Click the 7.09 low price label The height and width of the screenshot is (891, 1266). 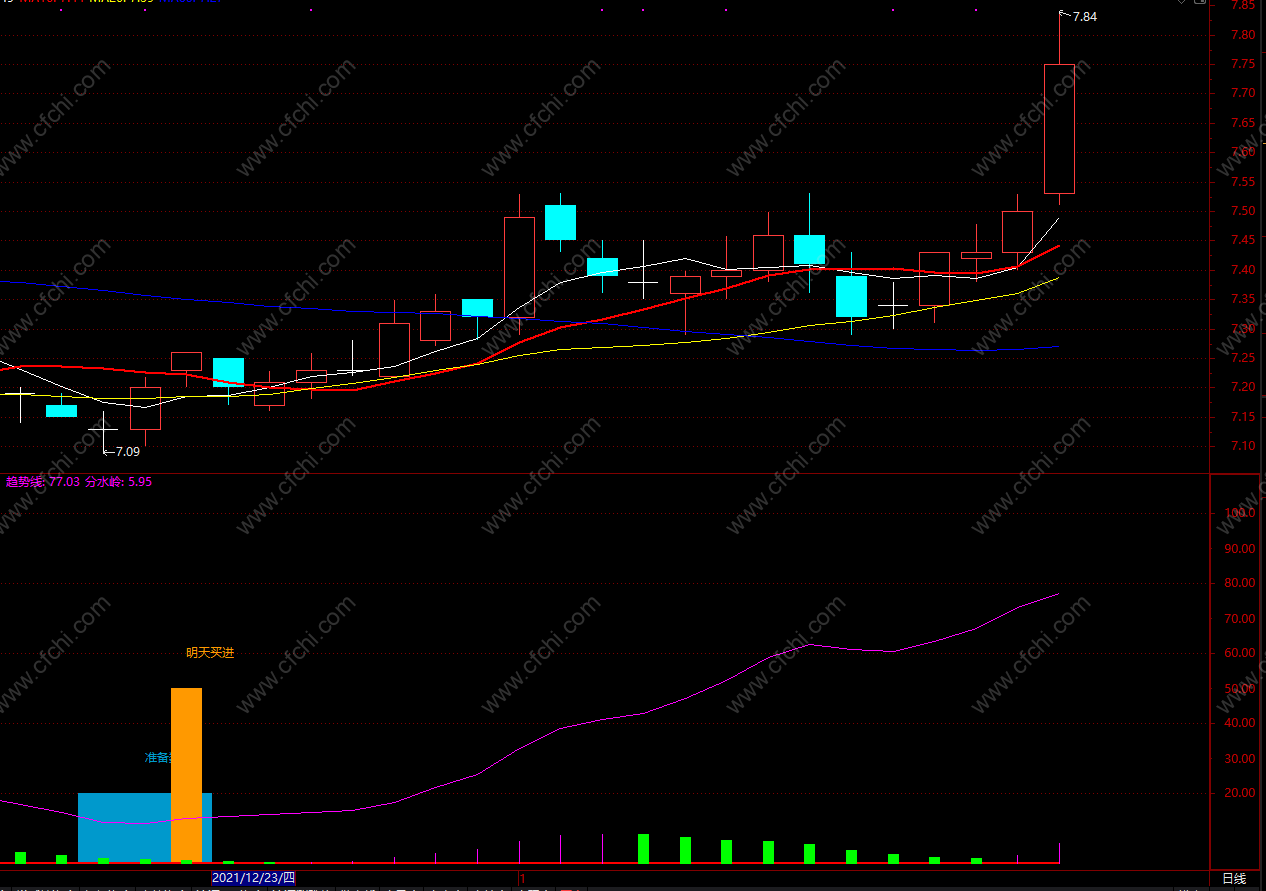(x=128, y=451)
